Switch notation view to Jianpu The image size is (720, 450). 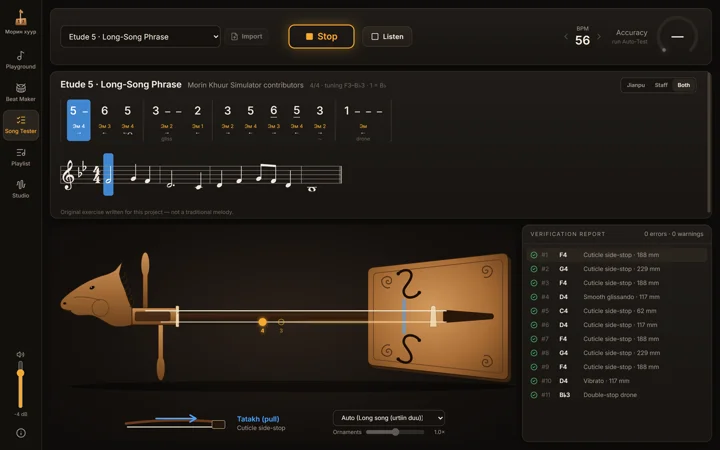[636, 85]
